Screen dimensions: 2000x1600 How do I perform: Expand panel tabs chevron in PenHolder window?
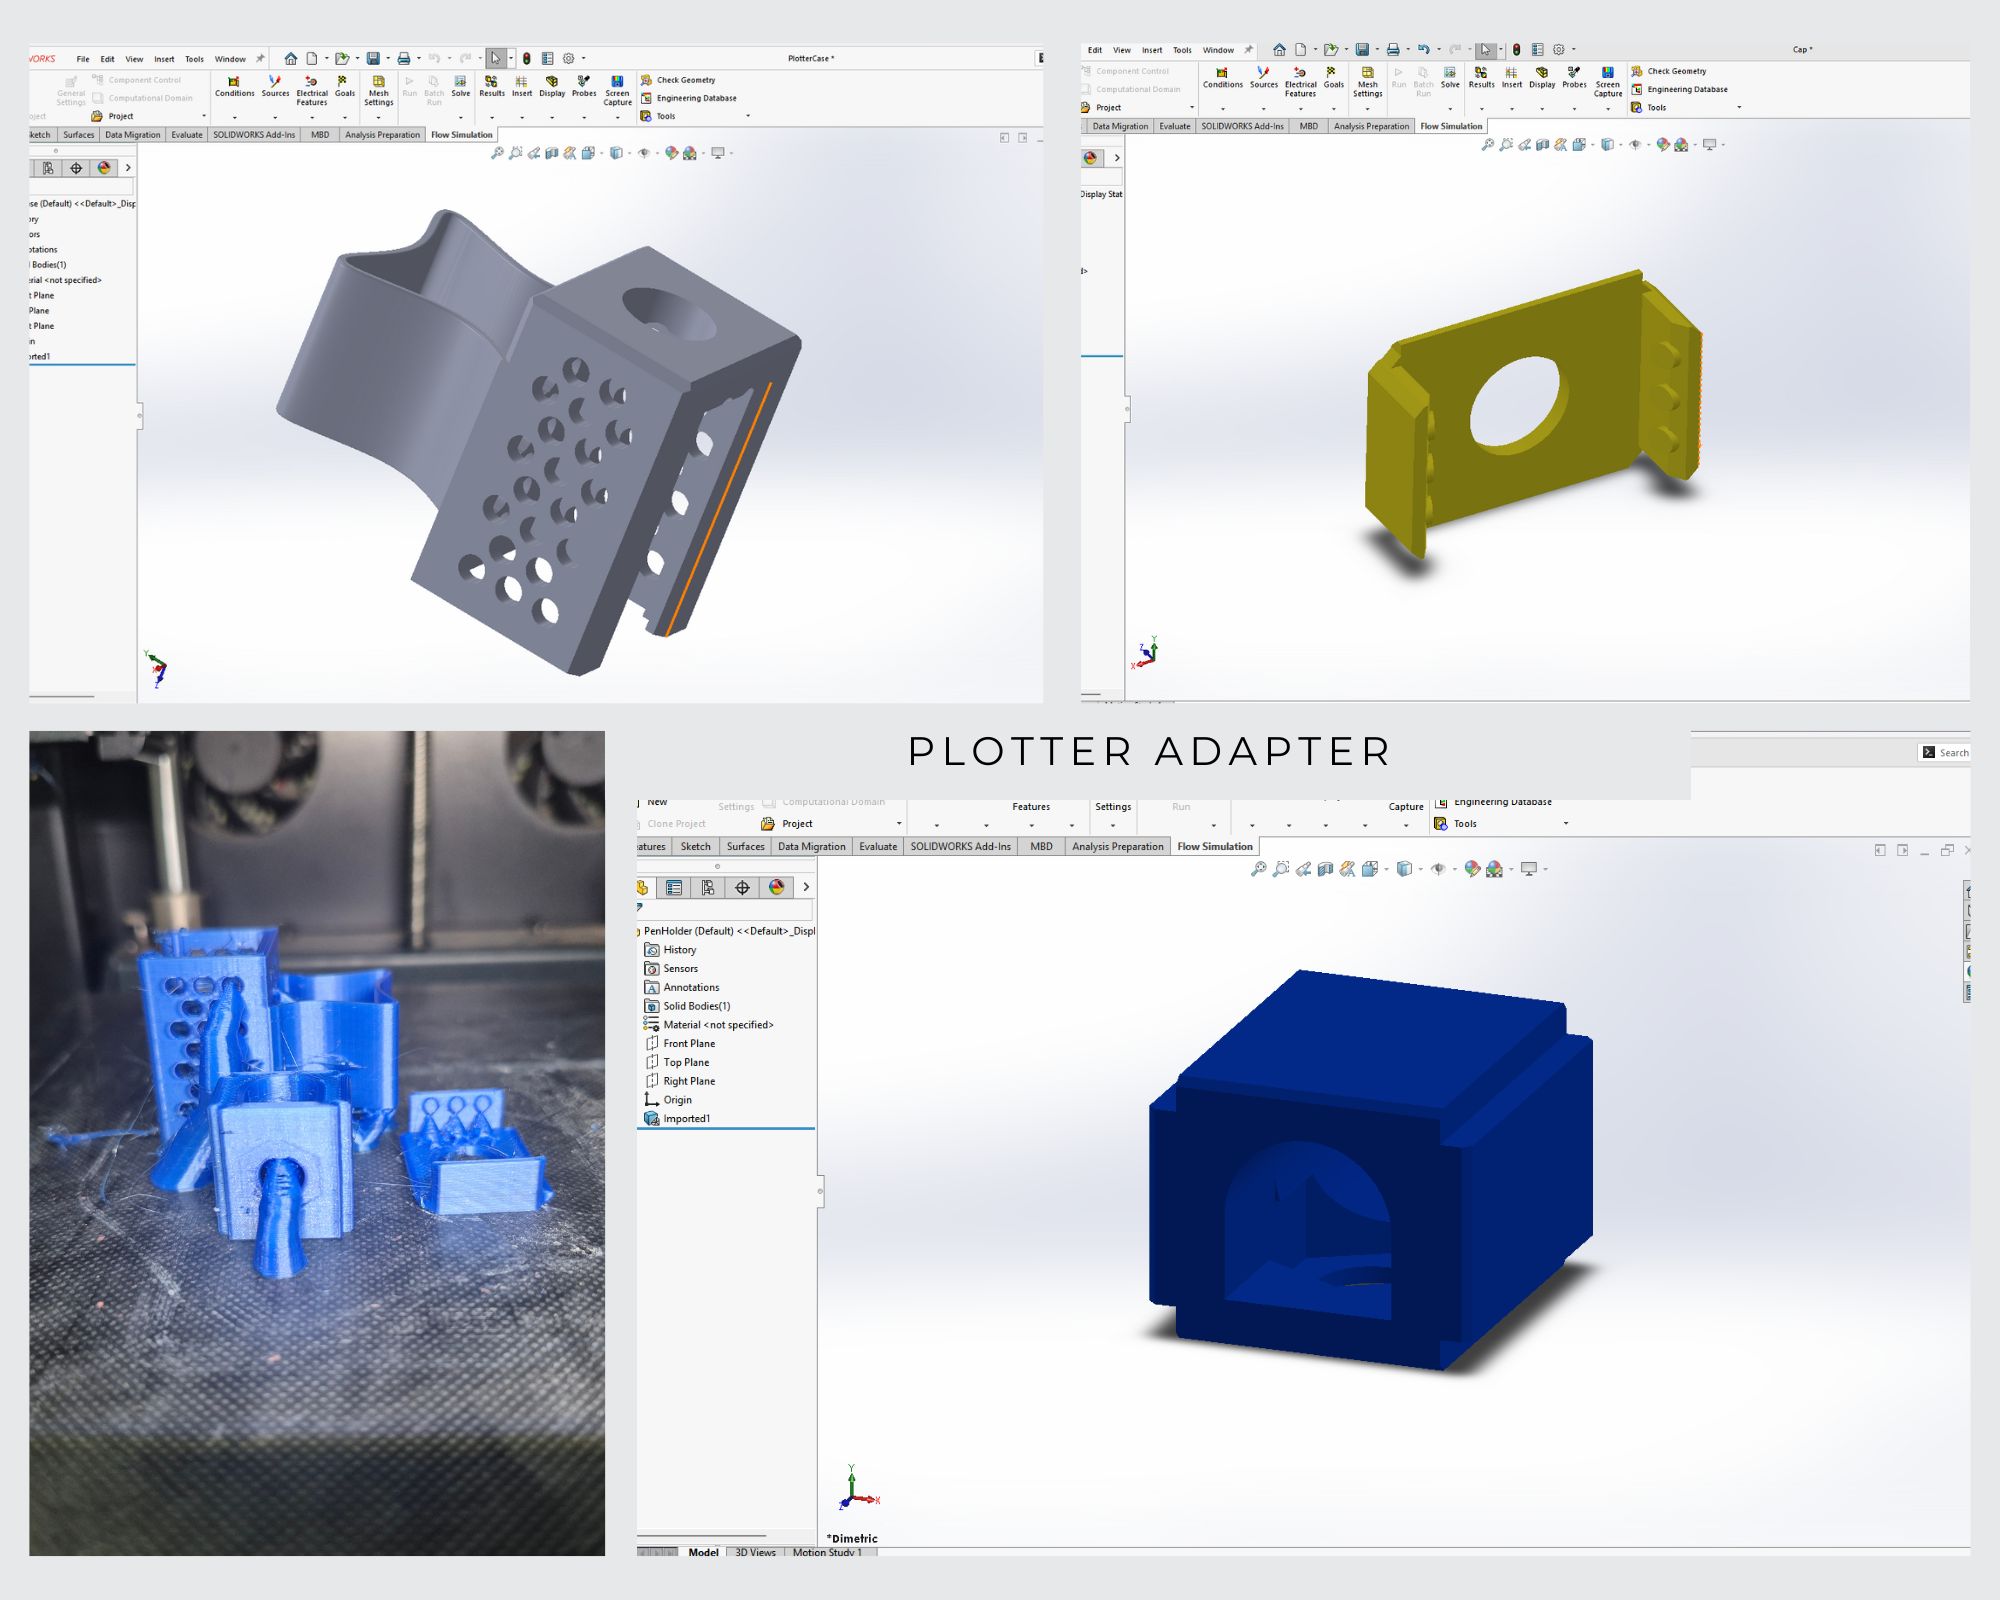(806, 887)
